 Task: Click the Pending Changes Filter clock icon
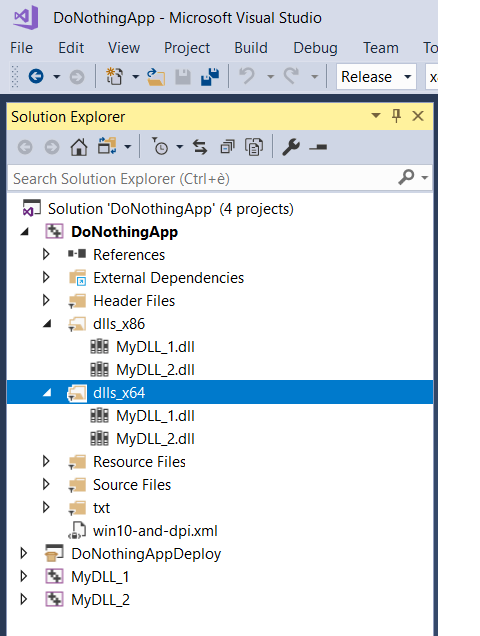pos(161,147)
